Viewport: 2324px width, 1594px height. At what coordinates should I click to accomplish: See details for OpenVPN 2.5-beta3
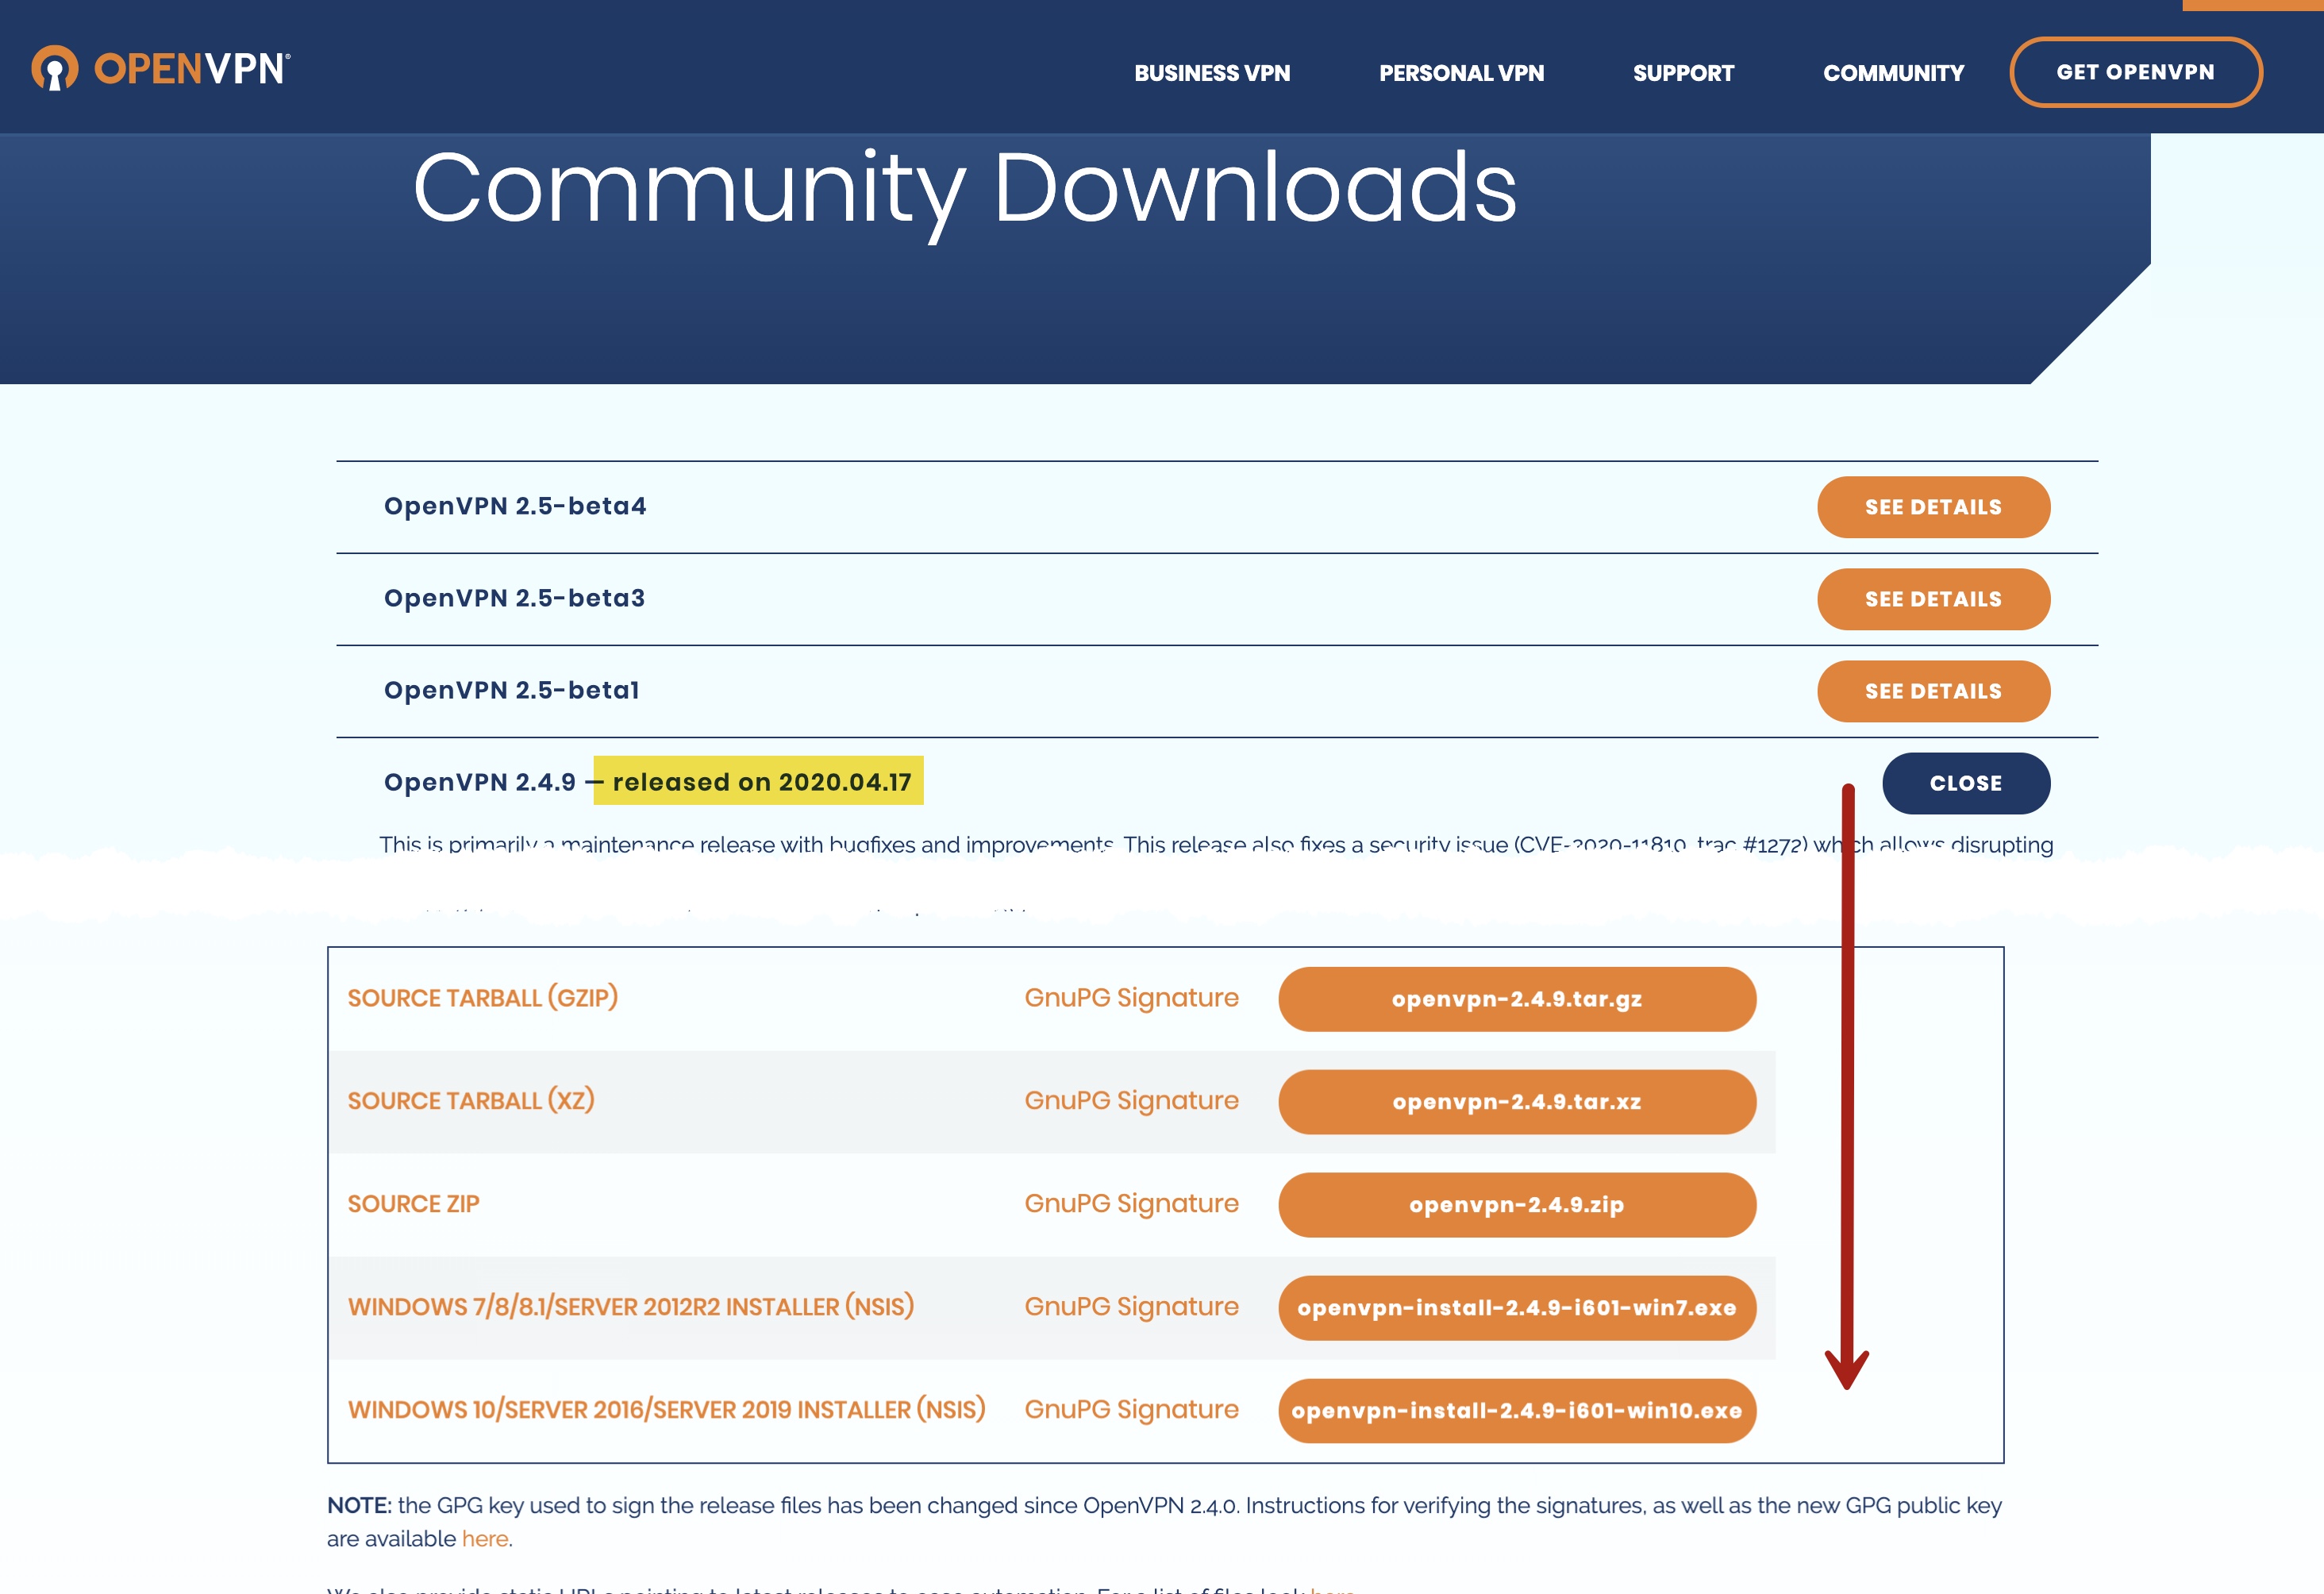1933,599
